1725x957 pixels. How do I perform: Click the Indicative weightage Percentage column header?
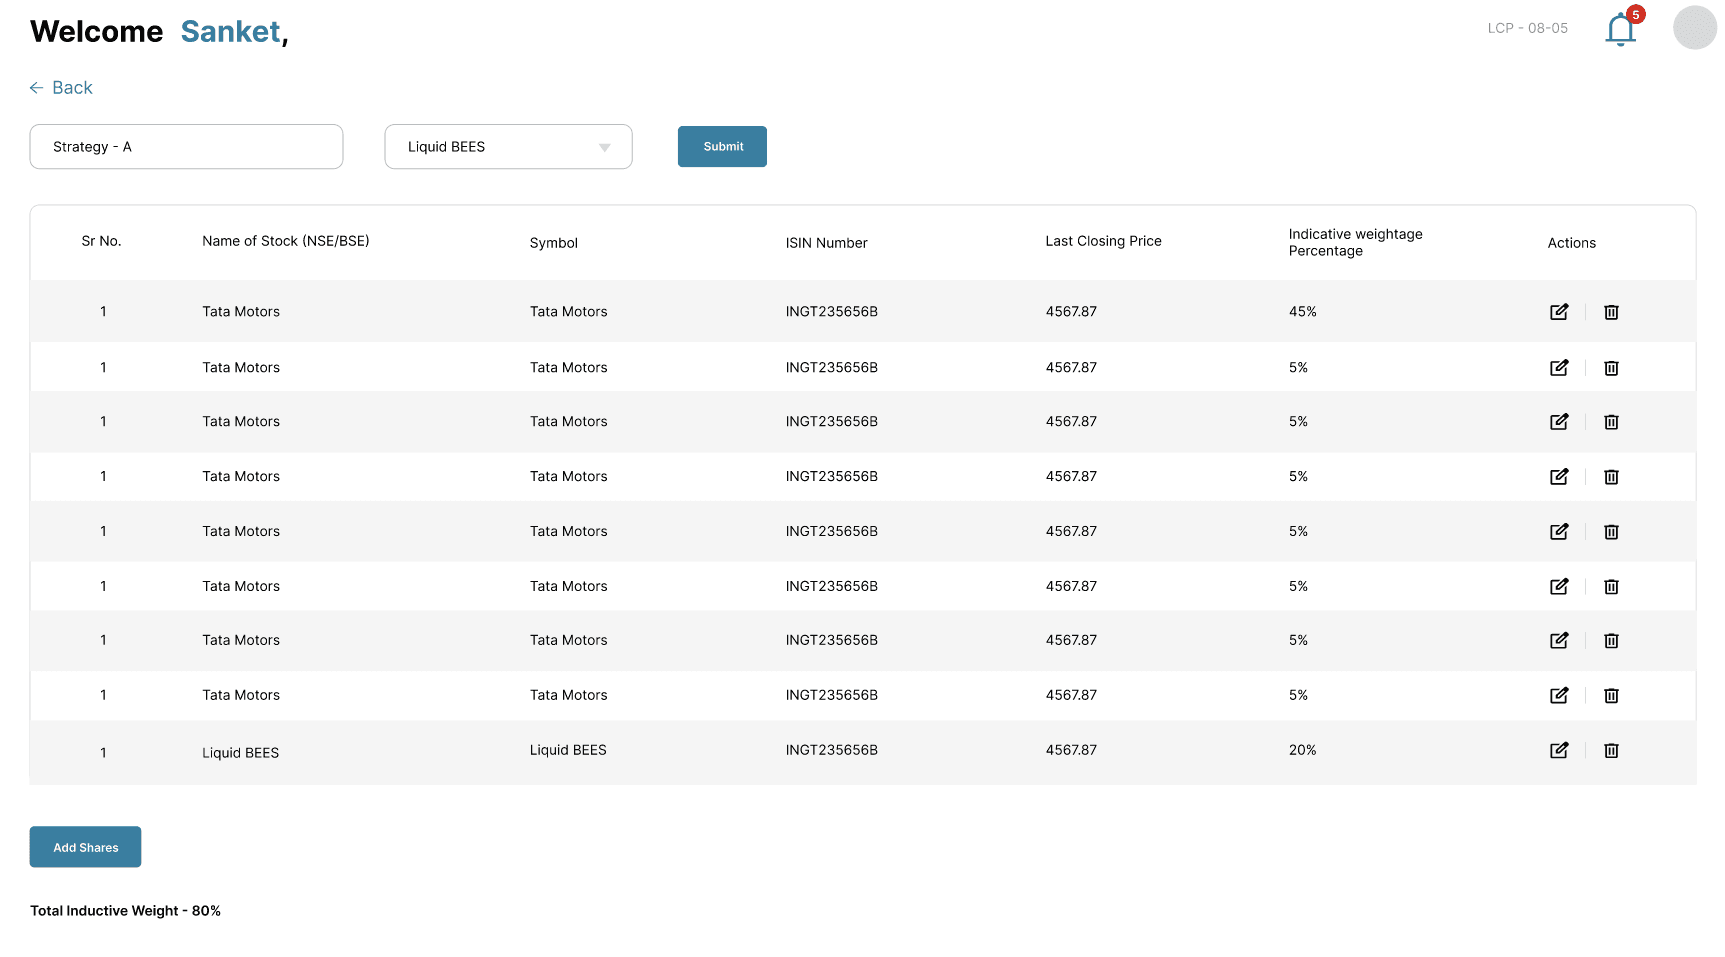tap(1354, 242)
